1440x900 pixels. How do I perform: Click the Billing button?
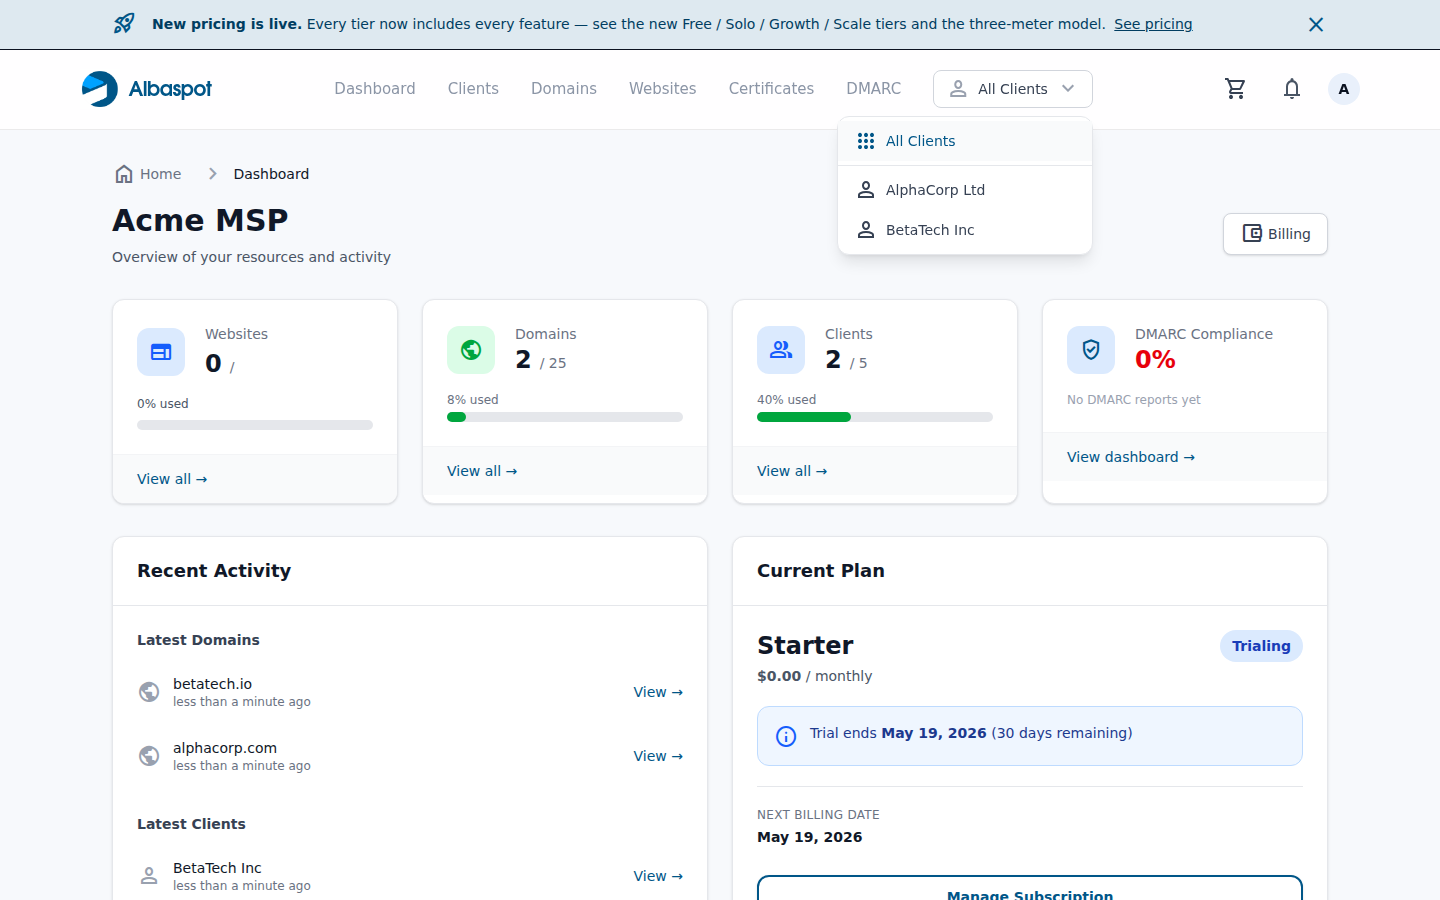[1275, 234]
